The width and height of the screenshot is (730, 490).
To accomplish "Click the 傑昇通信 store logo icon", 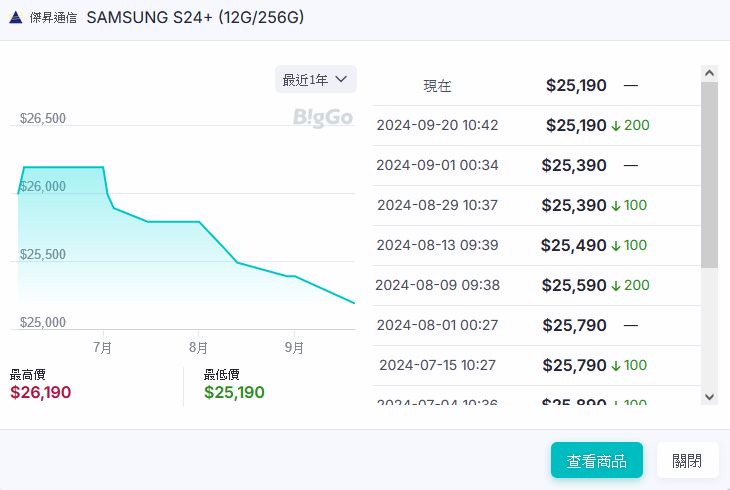I will tap(16, 18).
